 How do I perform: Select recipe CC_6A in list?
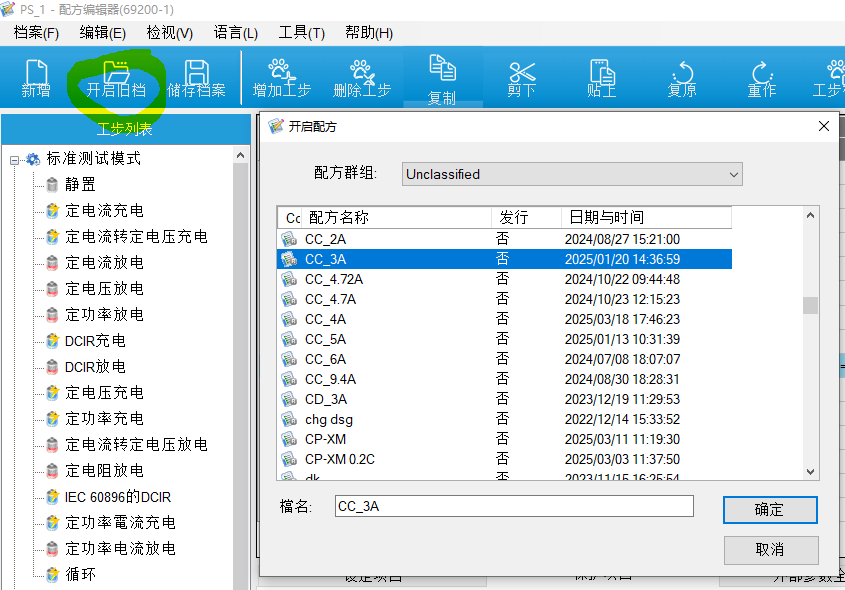tap(504, 359)
